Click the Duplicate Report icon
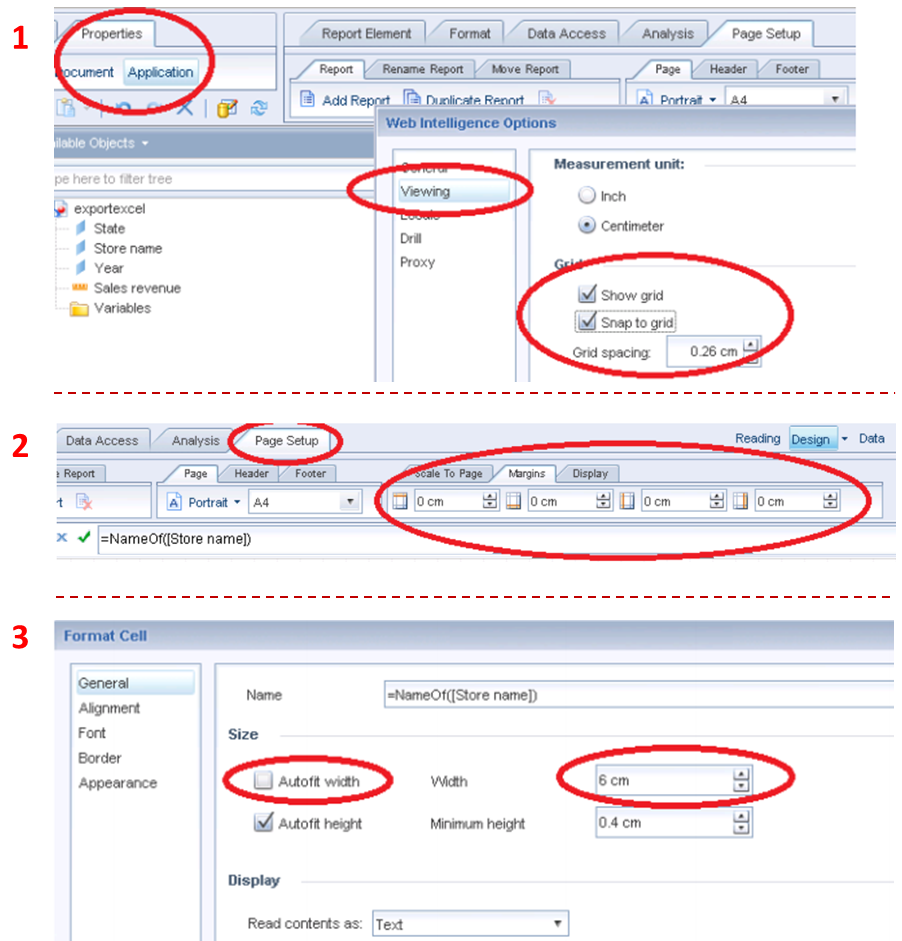 [x=412, y=100]
